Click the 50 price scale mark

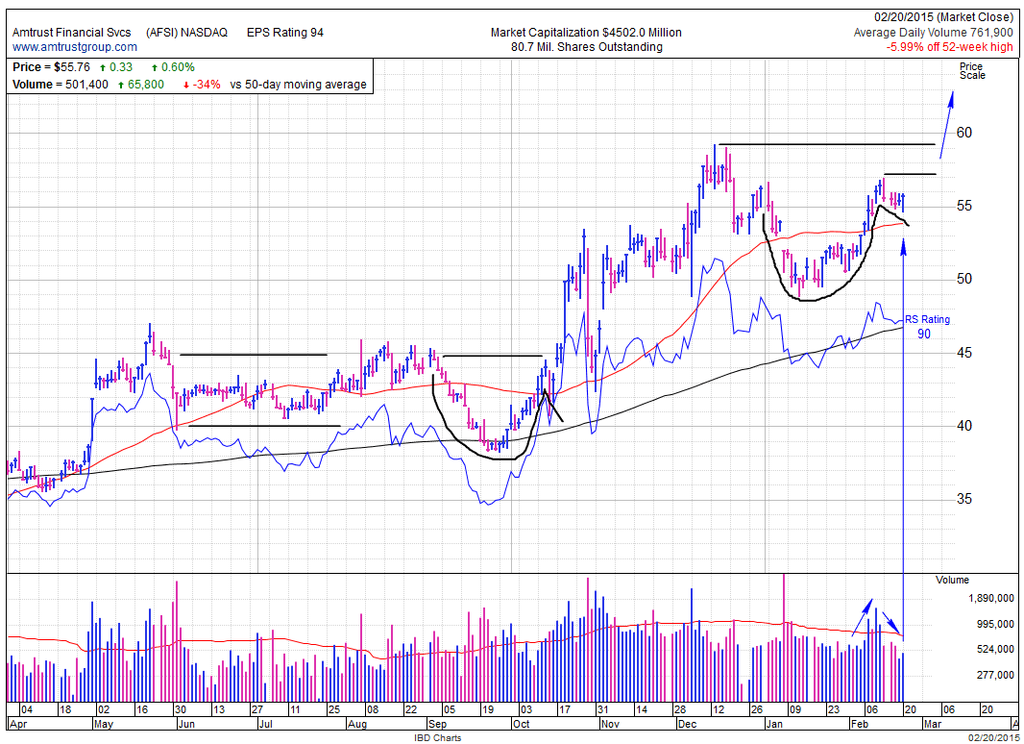coord(964,279)
